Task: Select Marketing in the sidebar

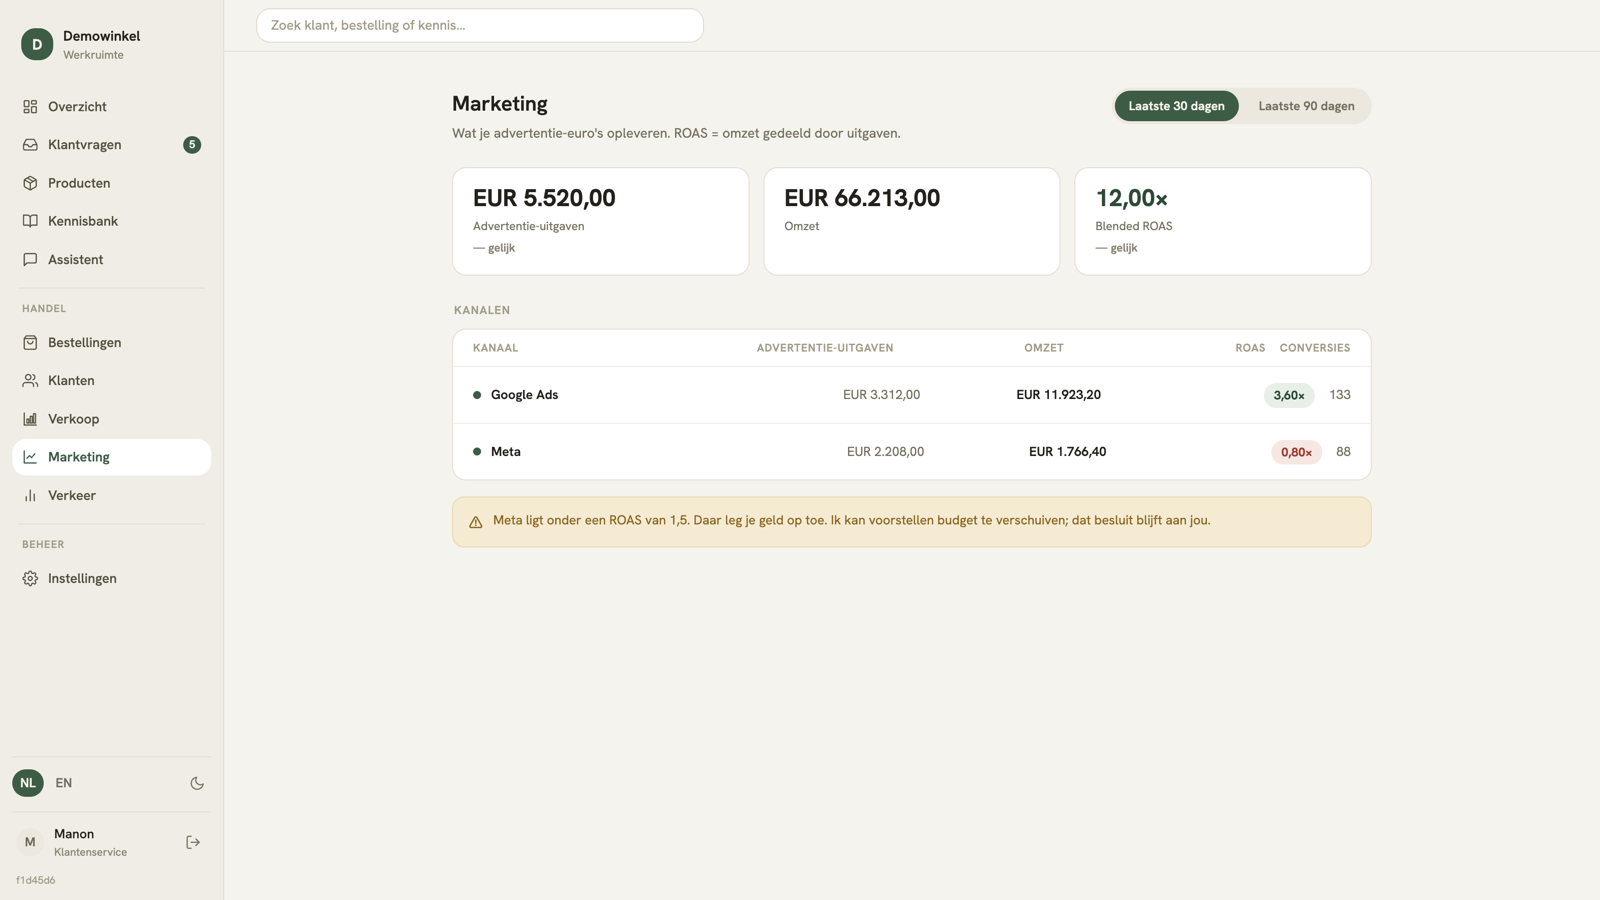Action: click(x=111, y=457)
